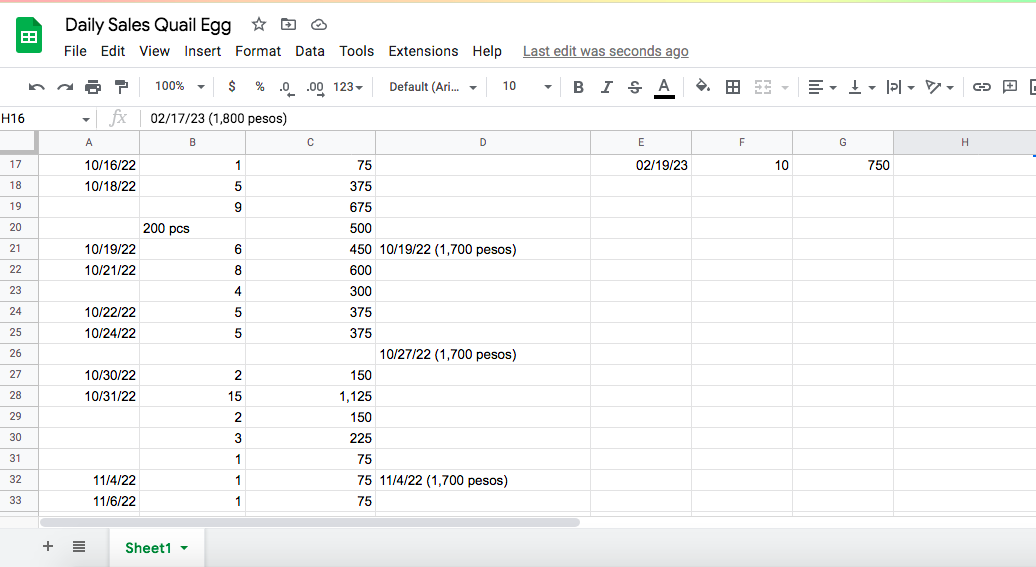
Task: Open the text wrapping dropdown
Action: click(x=900, y=87)
